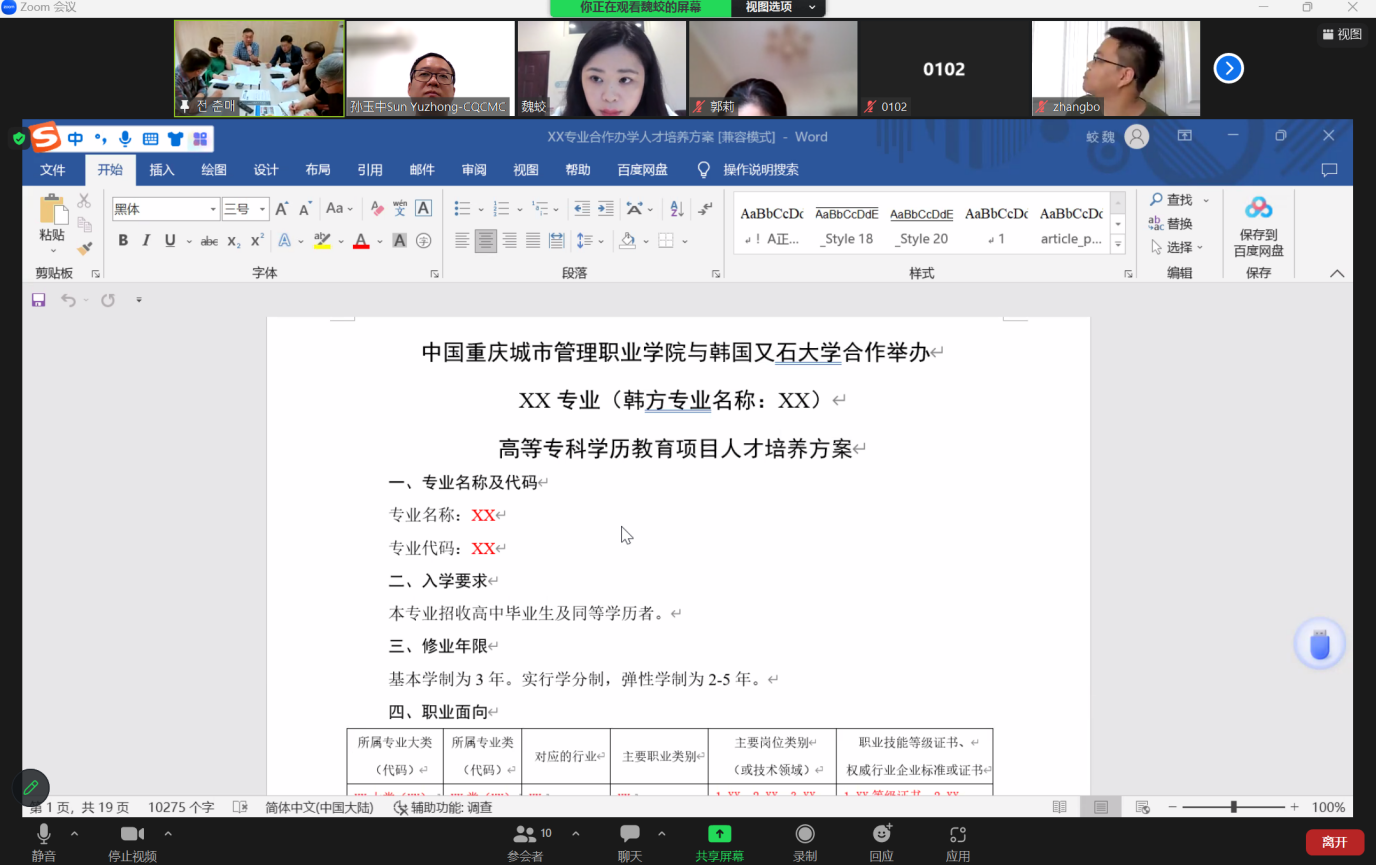Click the red 离开 button

click(x=1334, y=842)
